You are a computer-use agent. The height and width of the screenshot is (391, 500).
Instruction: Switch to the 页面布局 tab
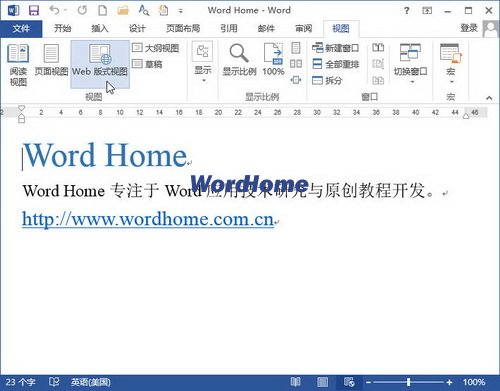[x=183, y=28]
